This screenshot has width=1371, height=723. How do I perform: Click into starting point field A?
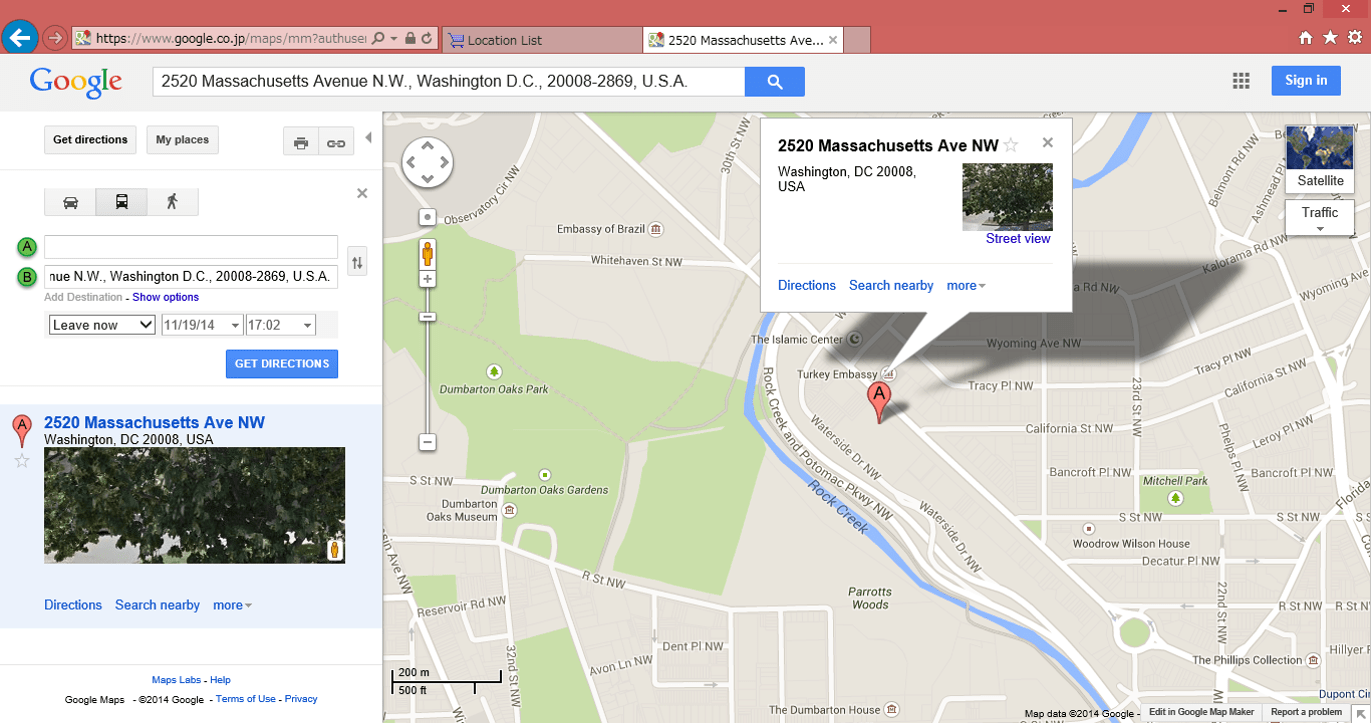[x=191, y=247]
